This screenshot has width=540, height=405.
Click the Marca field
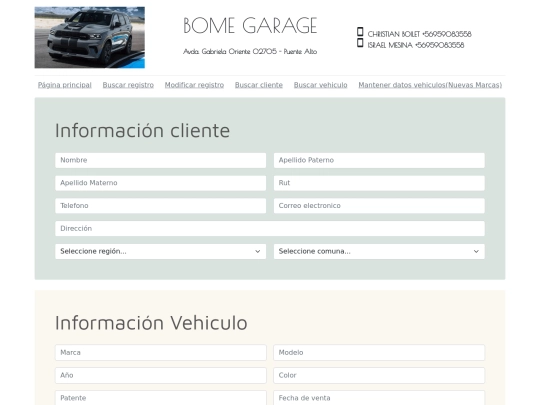[x=160, y=353]
